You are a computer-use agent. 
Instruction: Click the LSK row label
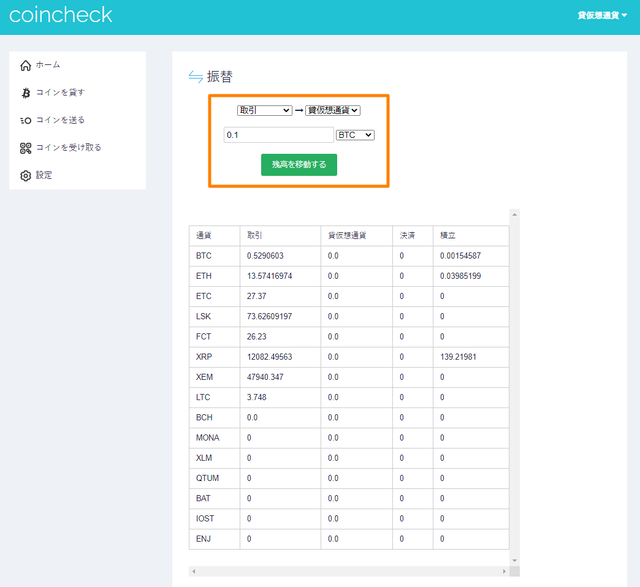click(203, 316)
